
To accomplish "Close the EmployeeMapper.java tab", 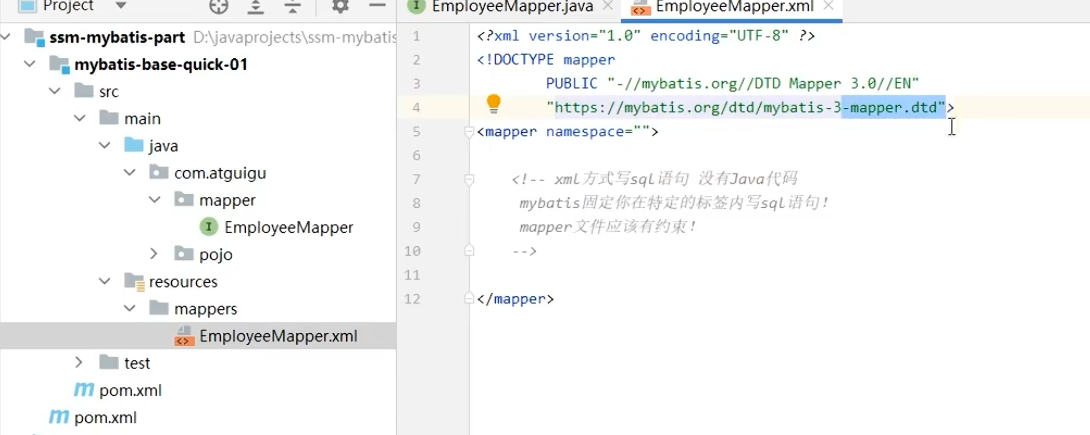I will point(608,6).
